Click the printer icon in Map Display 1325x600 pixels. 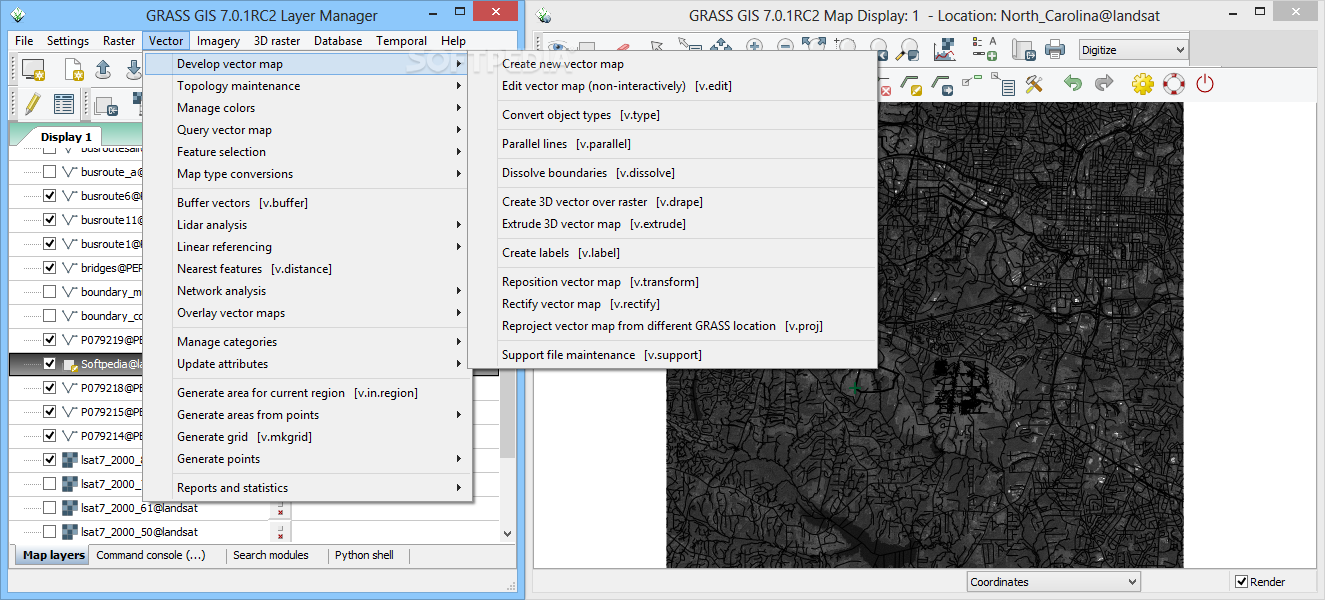point(1055,50)
